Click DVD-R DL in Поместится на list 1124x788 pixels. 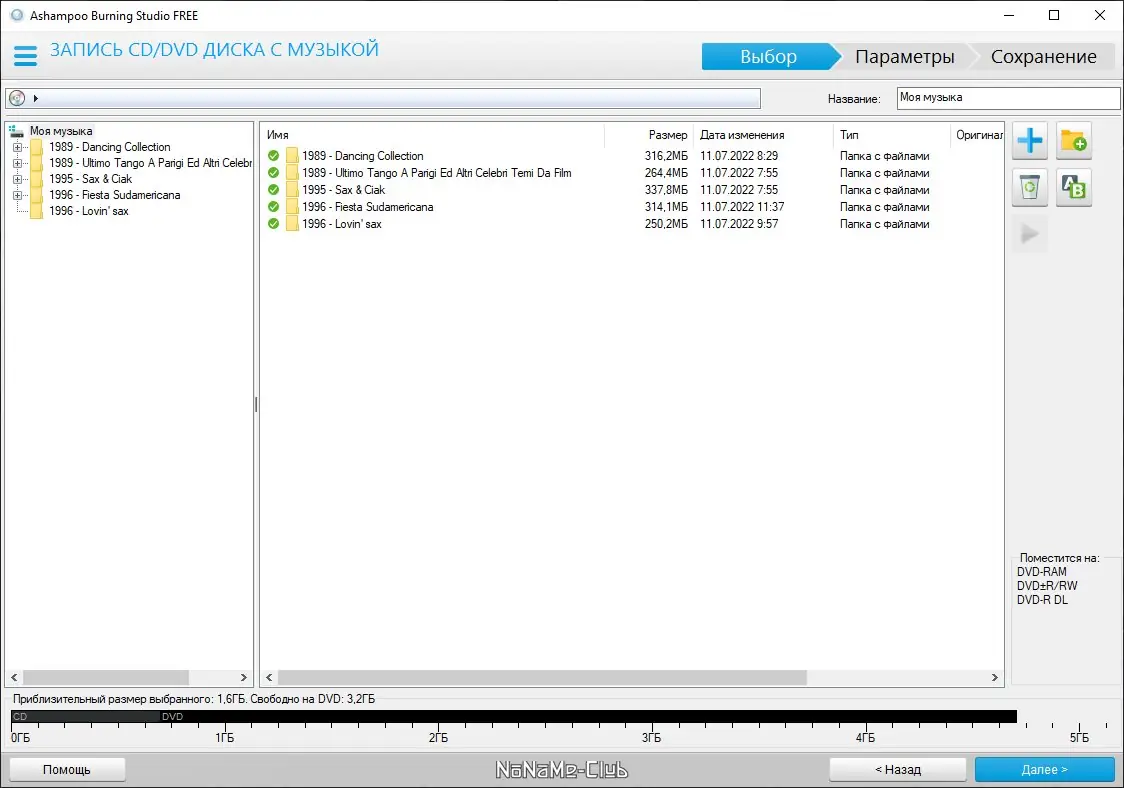[1042, 599]
